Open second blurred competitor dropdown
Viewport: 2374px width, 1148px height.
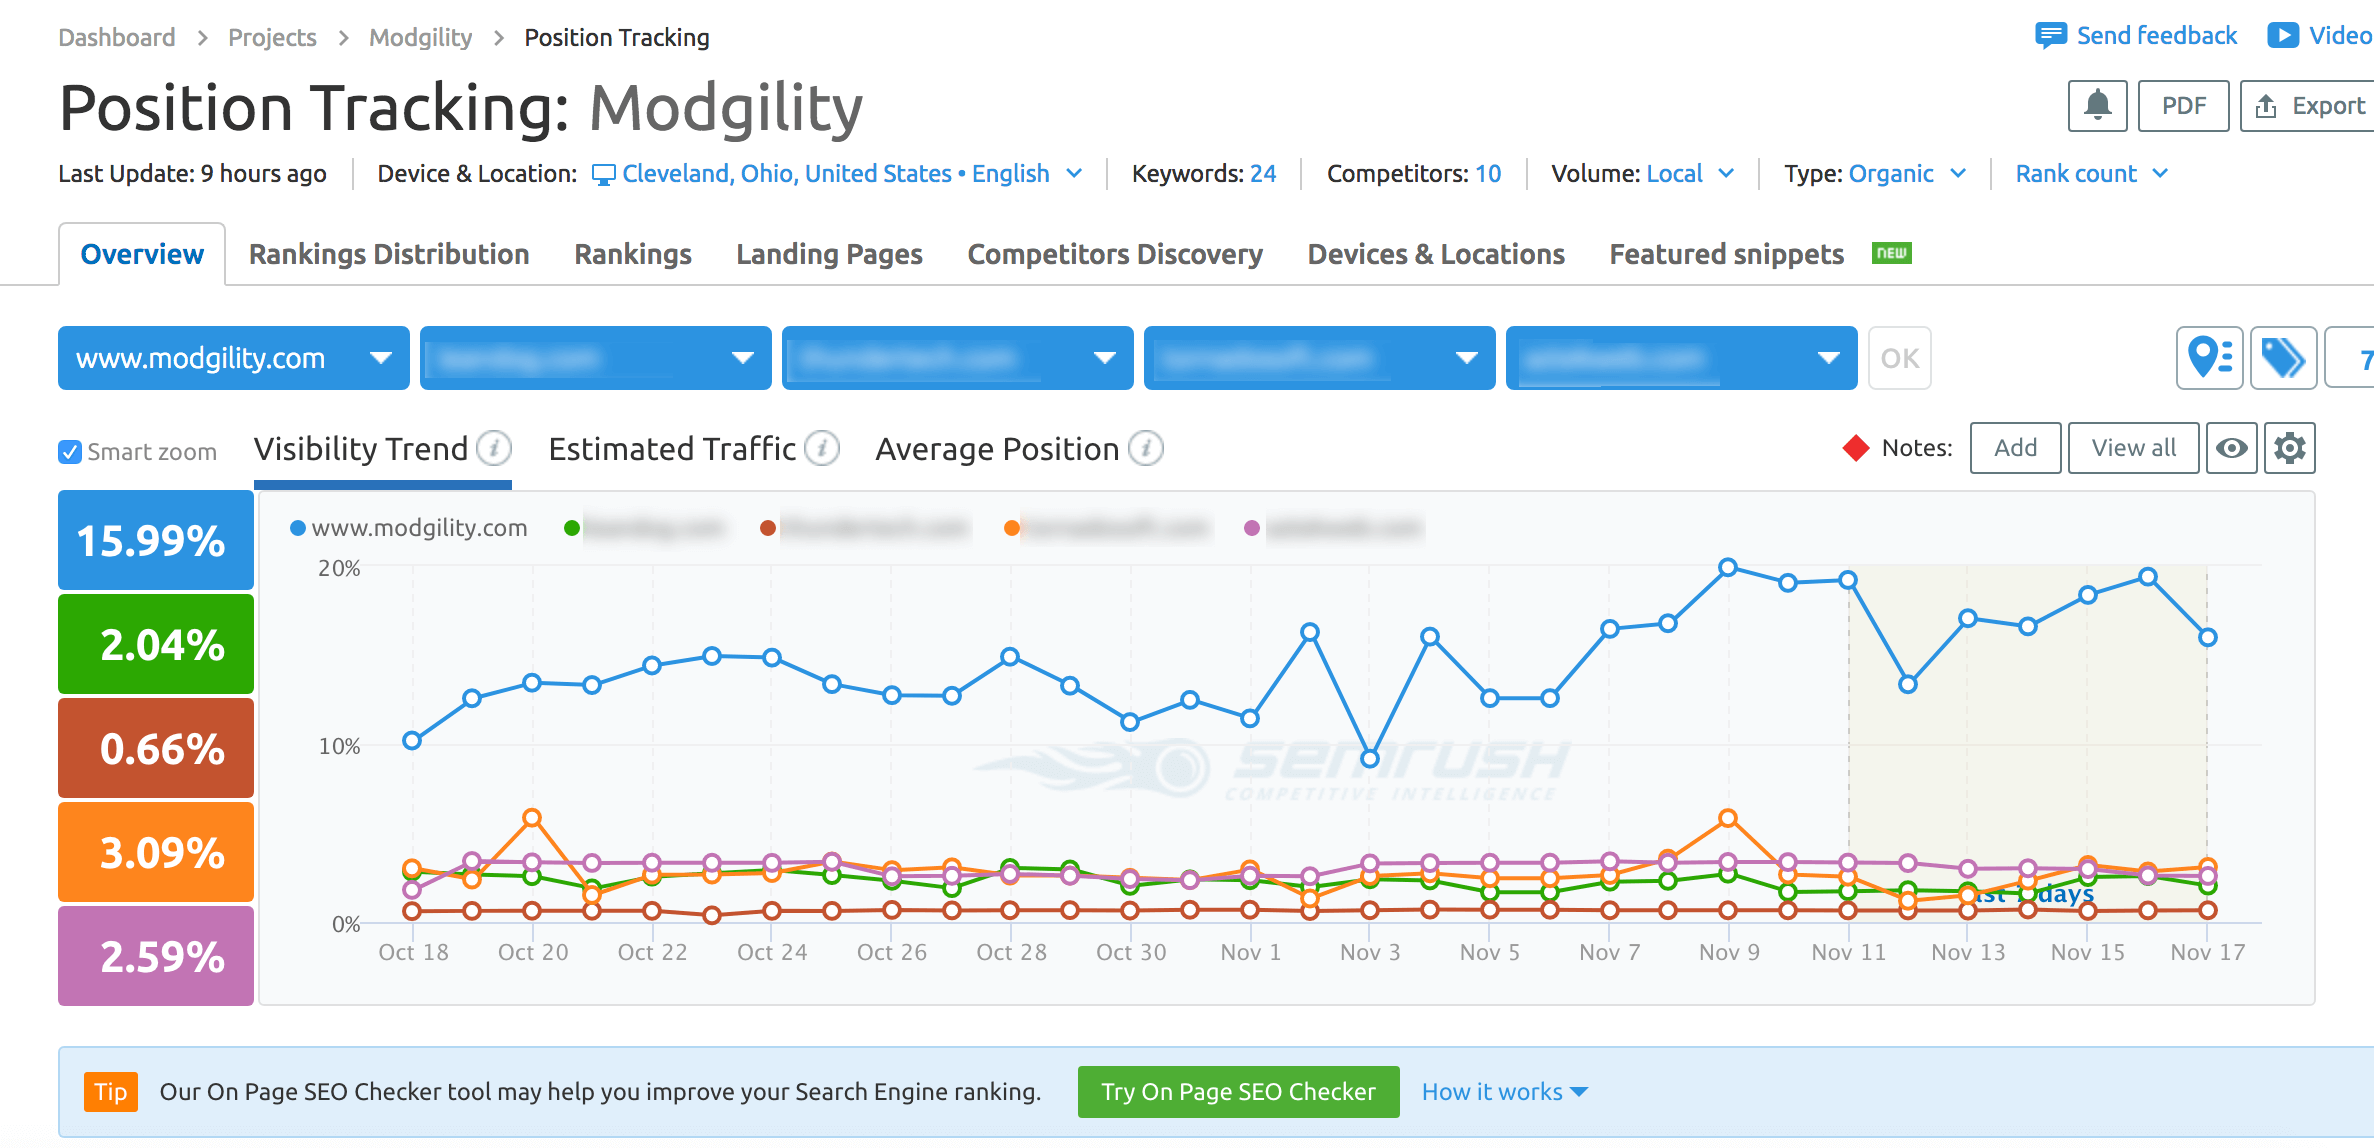[x=596, y=358]
